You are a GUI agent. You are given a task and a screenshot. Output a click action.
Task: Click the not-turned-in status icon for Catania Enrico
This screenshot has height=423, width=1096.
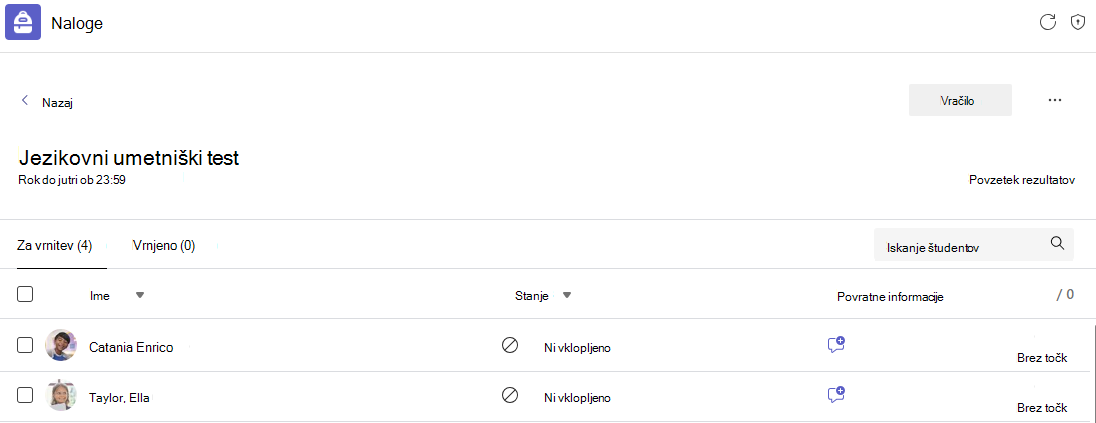pos(510,345)
